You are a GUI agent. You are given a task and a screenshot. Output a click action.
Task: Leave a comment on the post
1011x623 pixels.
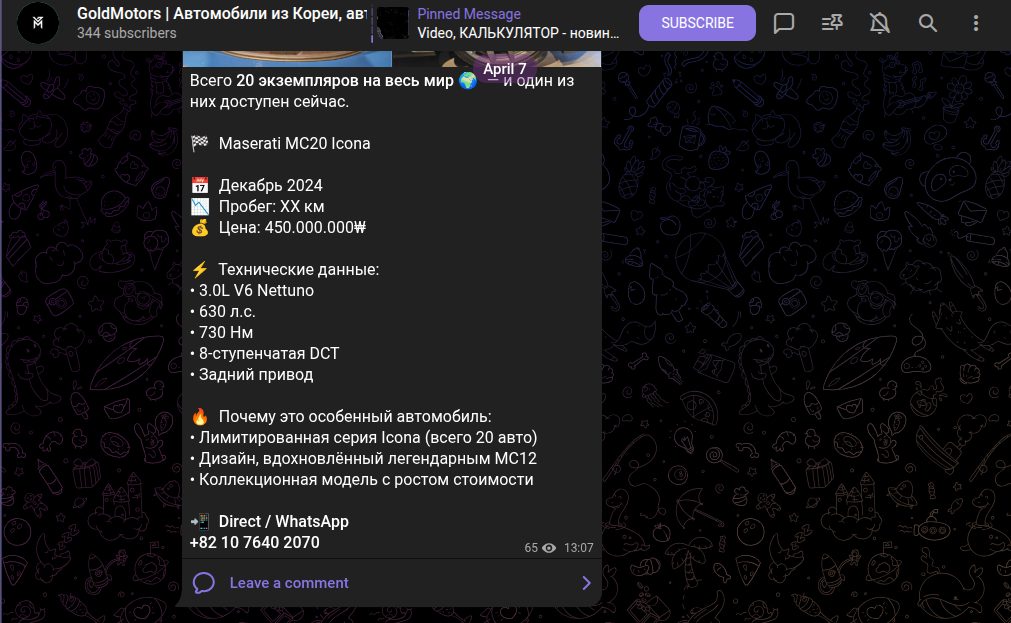click(289, 583)
